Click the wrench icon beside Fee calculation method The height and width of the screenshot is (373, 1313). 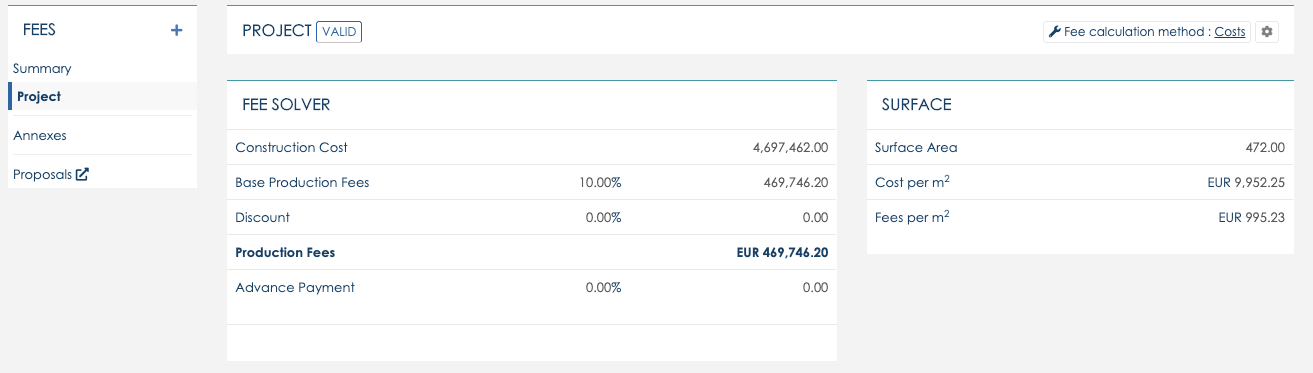coord(1054,32)
